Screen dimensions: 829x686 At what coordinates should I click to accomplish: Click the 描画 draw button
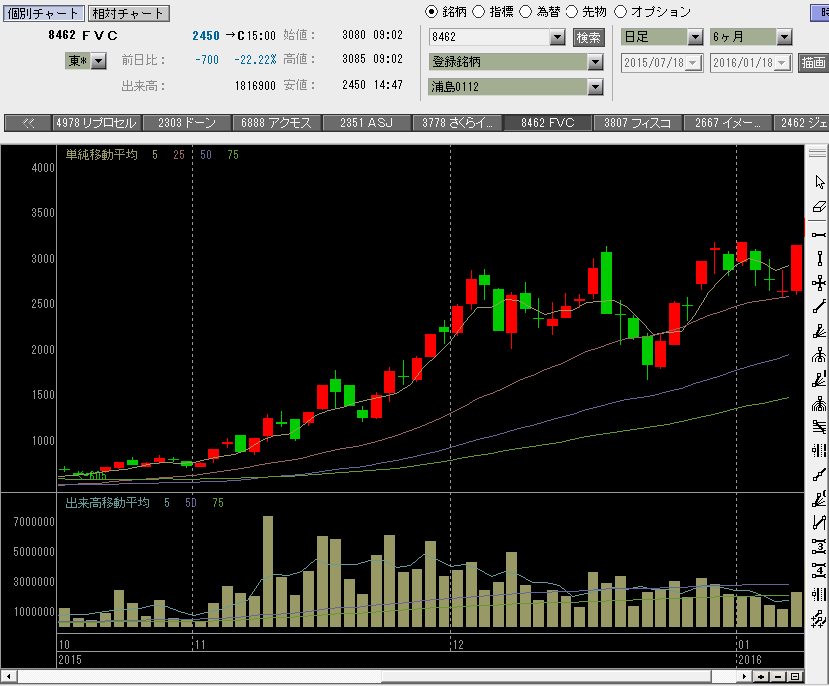pyautogui.click(x=813, y=63)
